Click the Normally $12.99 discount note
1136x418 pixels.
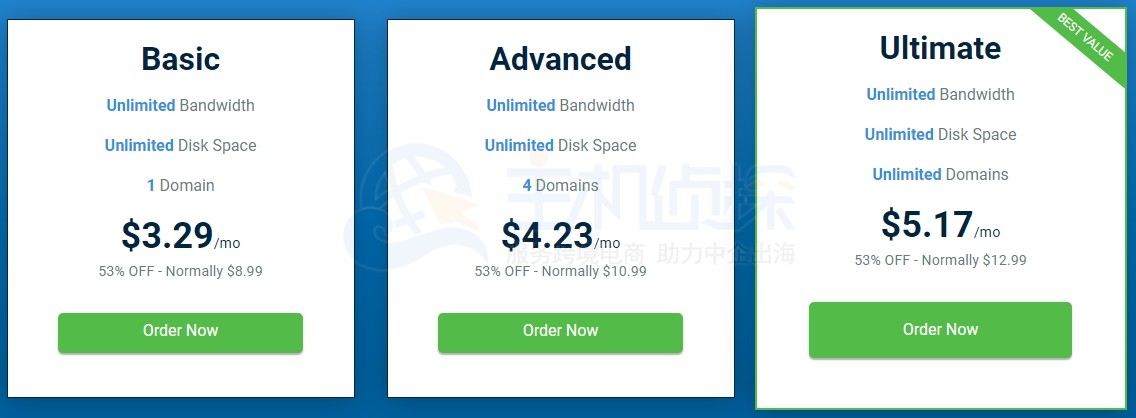[x=940, y=260]
